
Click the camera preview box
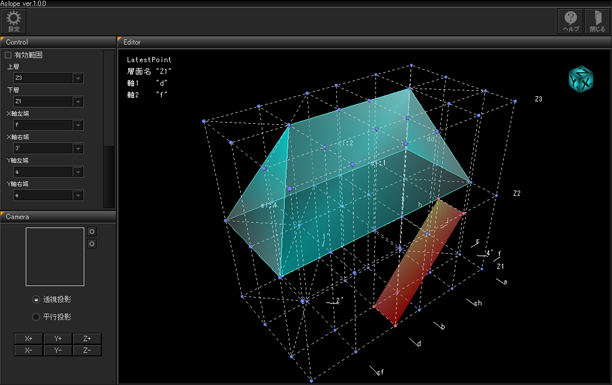(x=55, y=257)
